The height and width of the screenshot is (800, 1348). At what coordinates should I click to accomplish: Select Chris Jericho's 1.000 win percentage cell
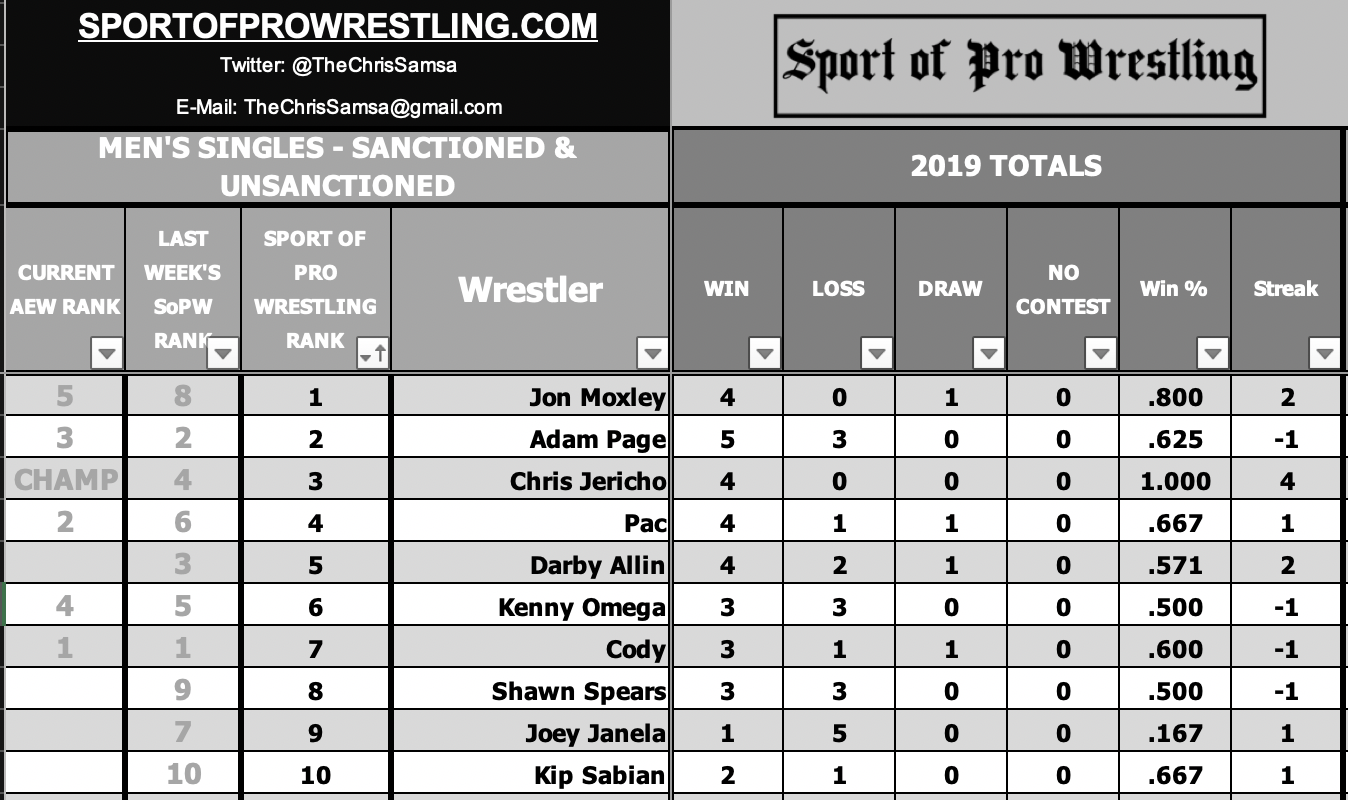point(1175,481)
